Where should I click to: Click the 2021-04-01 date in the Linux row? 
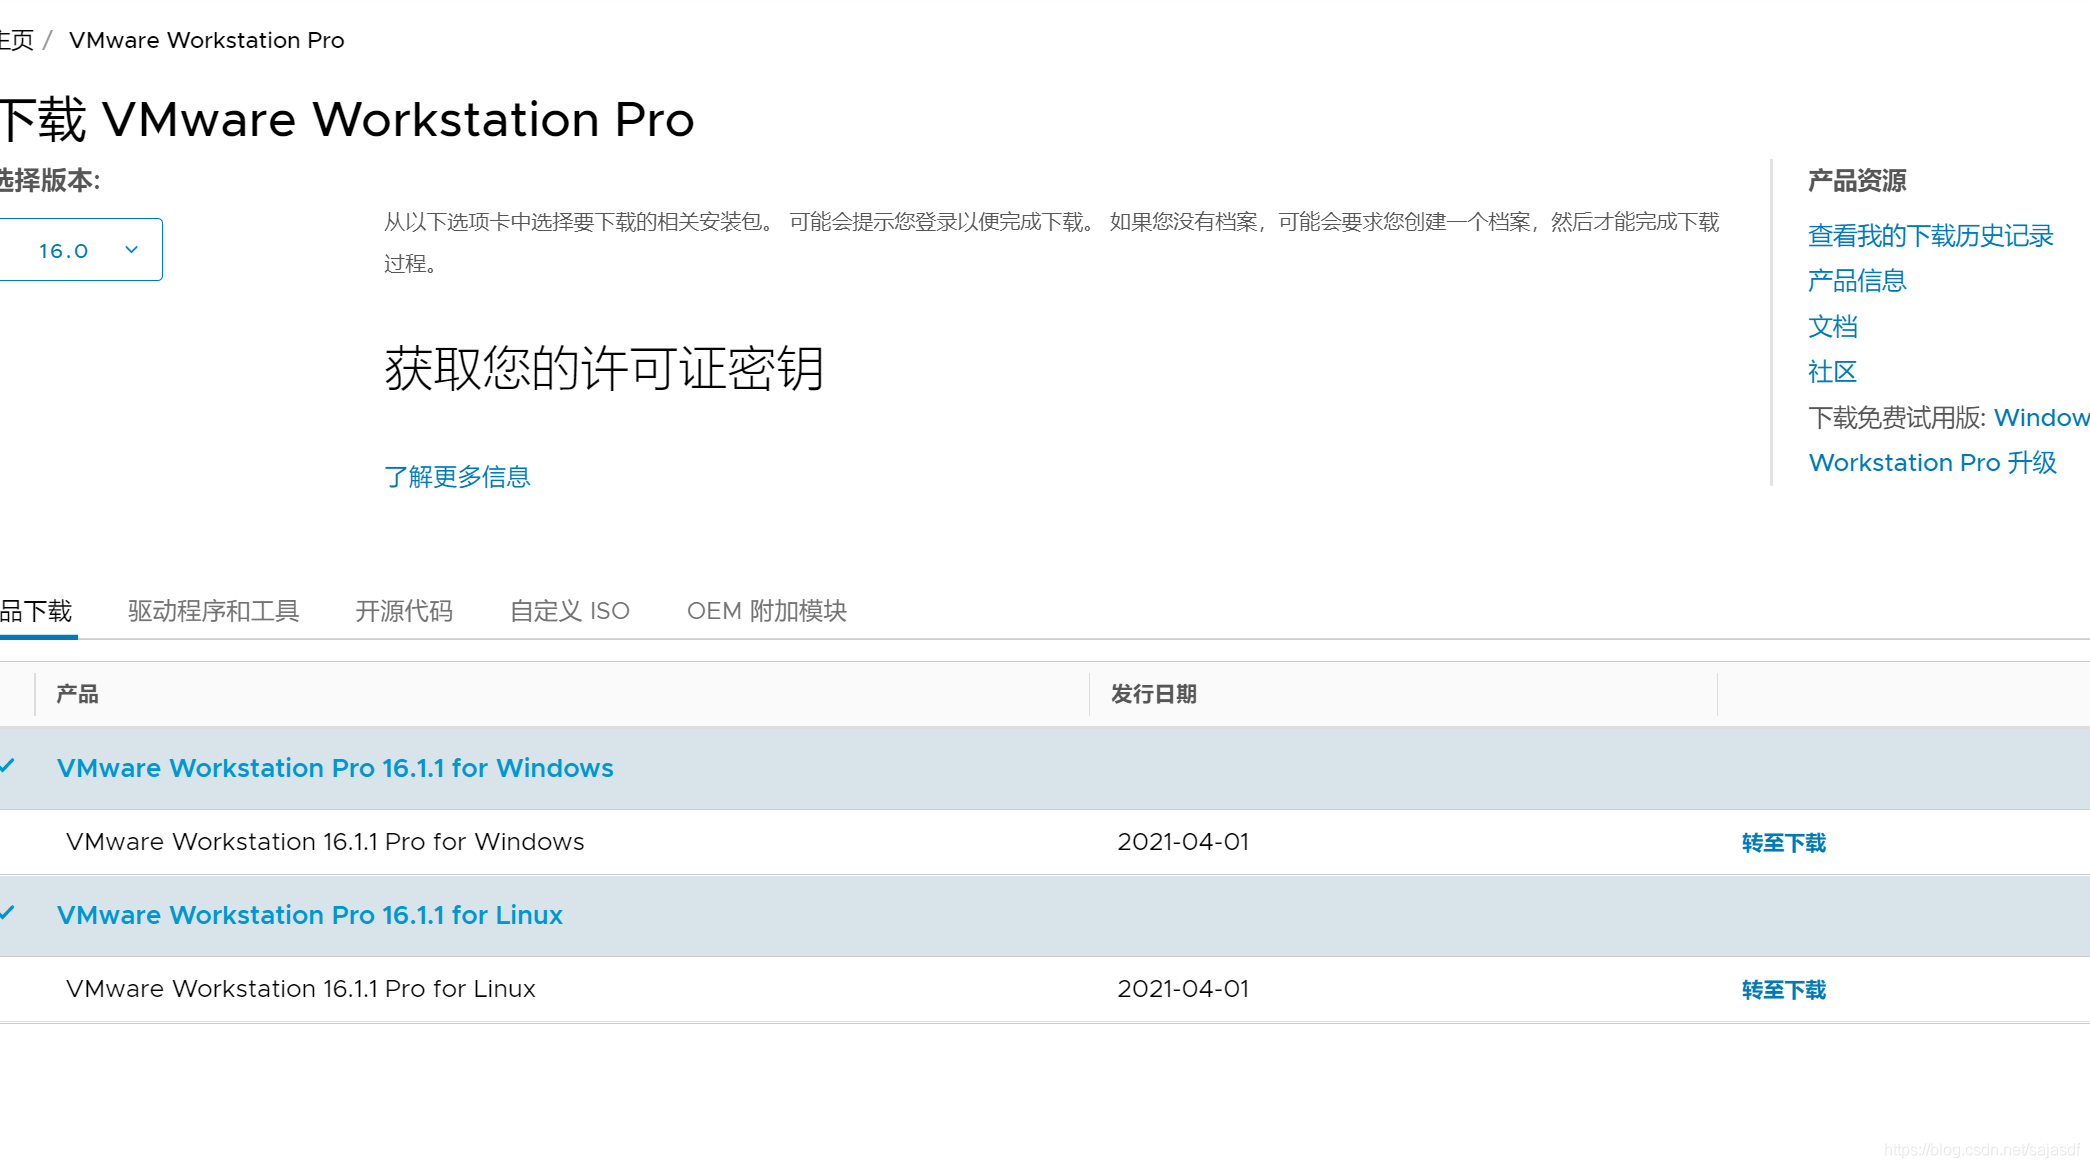[x=1183, y=989]
